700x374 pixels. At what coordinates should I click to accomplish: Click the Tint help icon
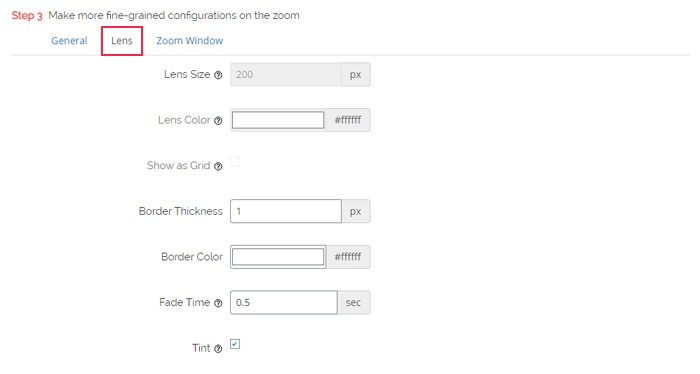click(x=218, y=349)
